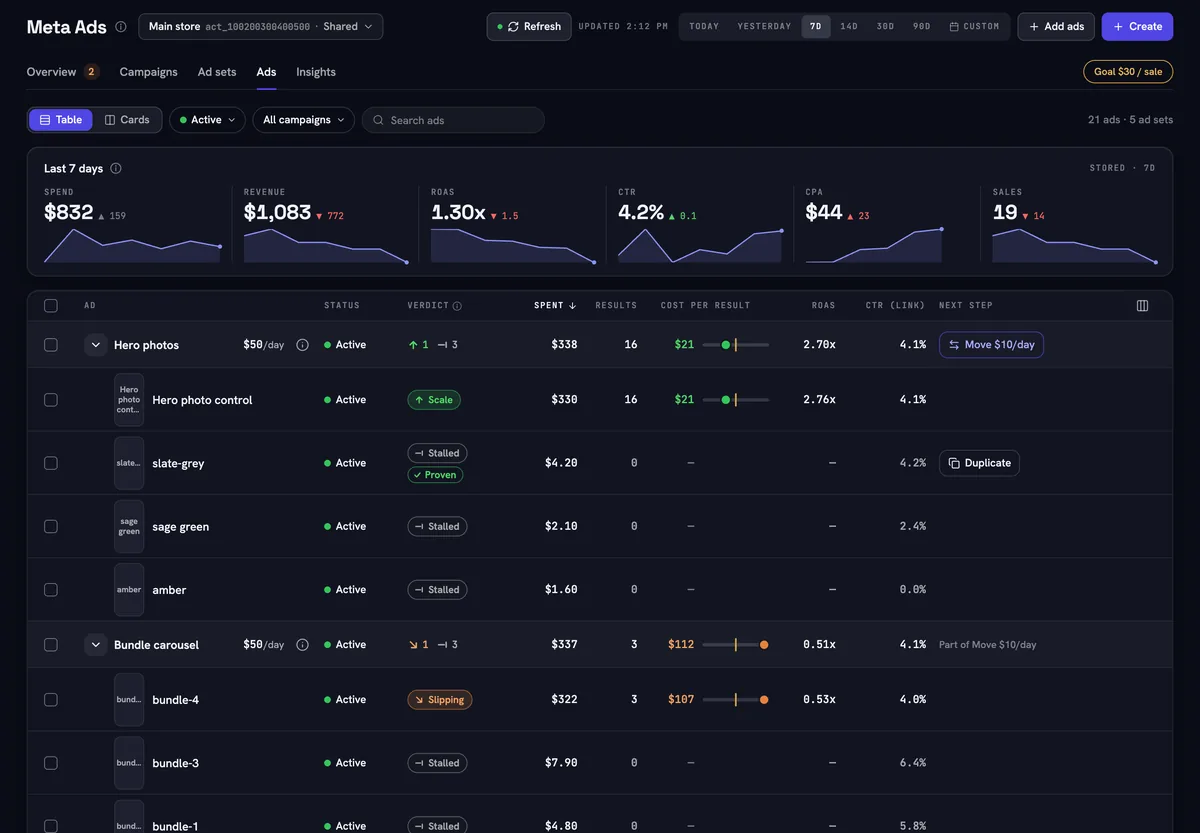Select the 14D date range
The width and height of the screenshot is (1200, 833).
coord(849,27)
